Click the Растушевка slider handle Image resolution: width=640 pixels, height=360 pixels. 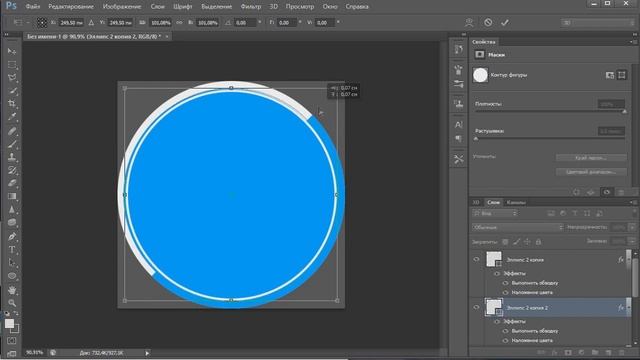[476, 139]
